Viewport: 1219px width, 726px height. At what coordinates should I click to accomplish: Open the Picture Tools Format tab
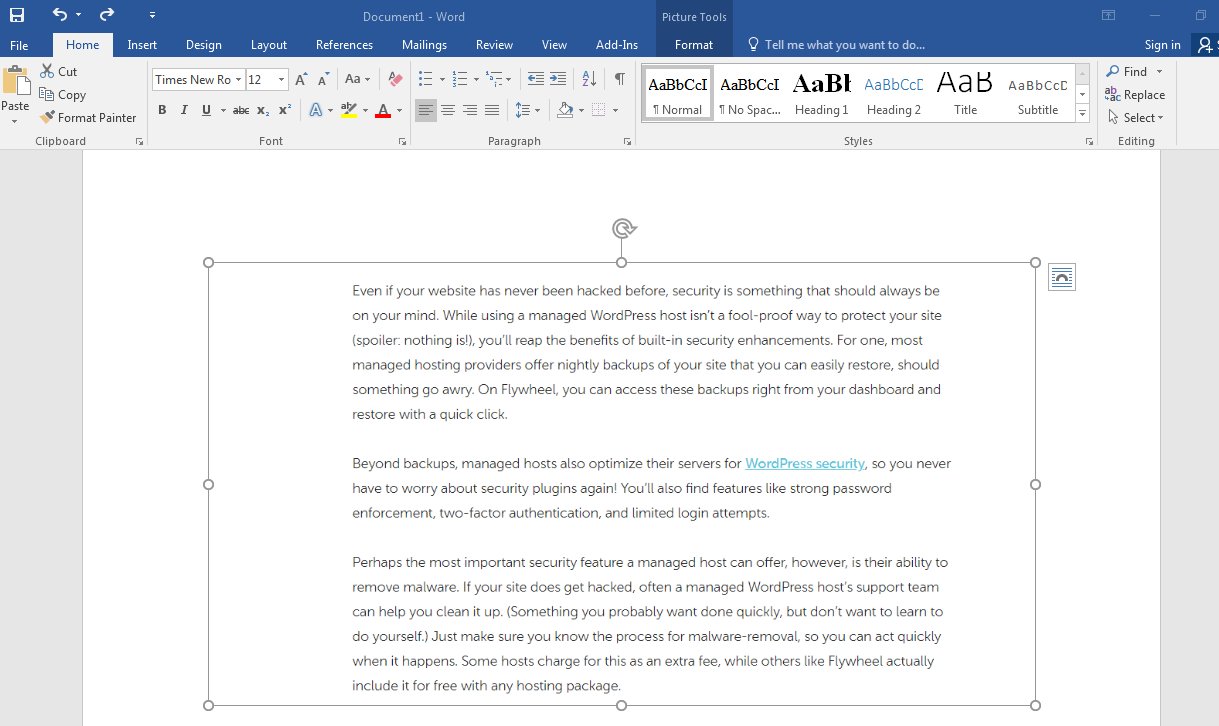[x=693, y=45]
